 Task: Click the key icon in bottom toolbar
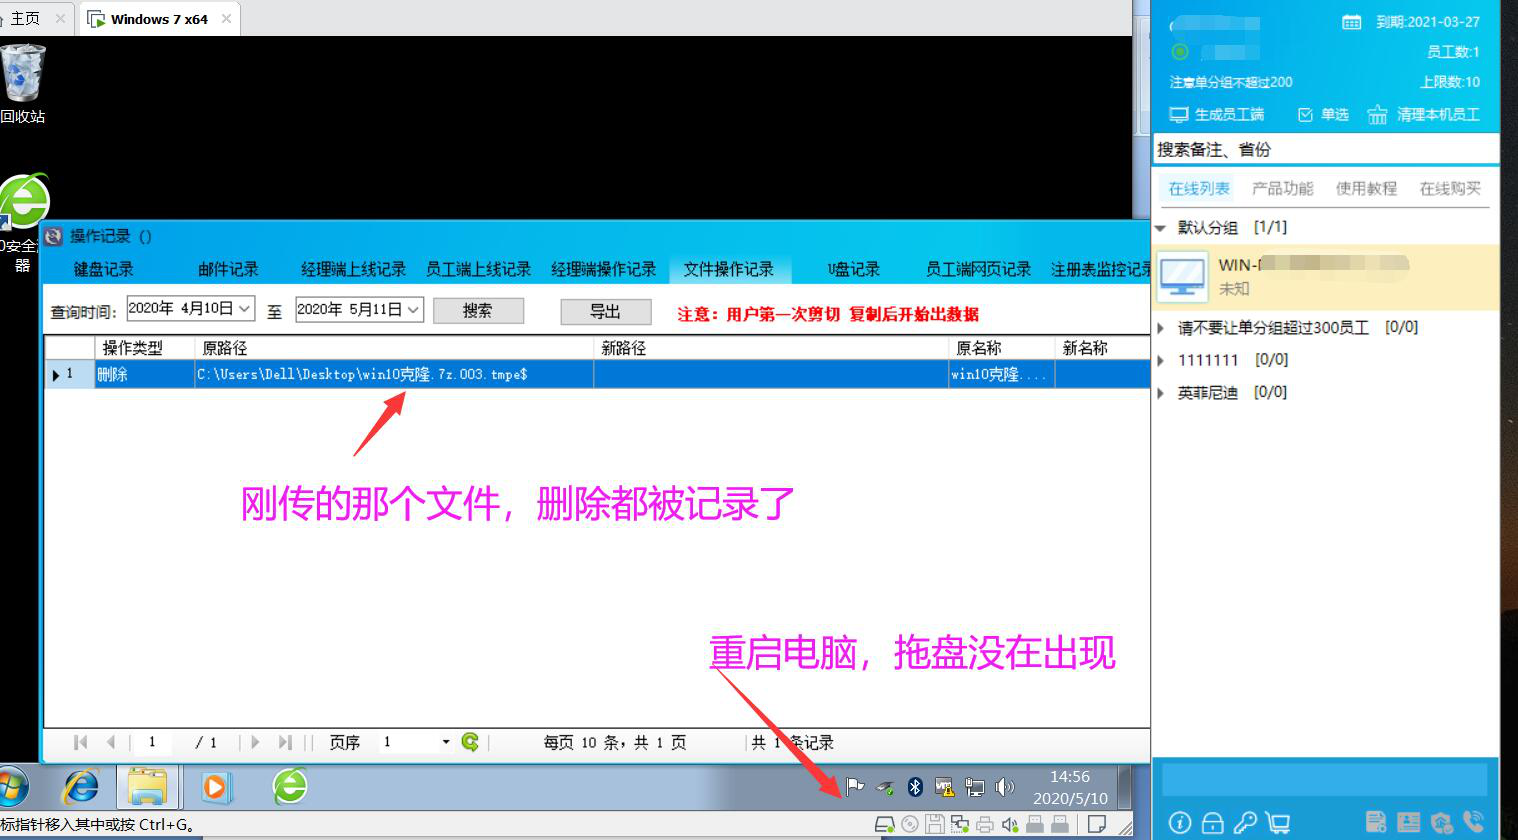(x=1245, y=822)
